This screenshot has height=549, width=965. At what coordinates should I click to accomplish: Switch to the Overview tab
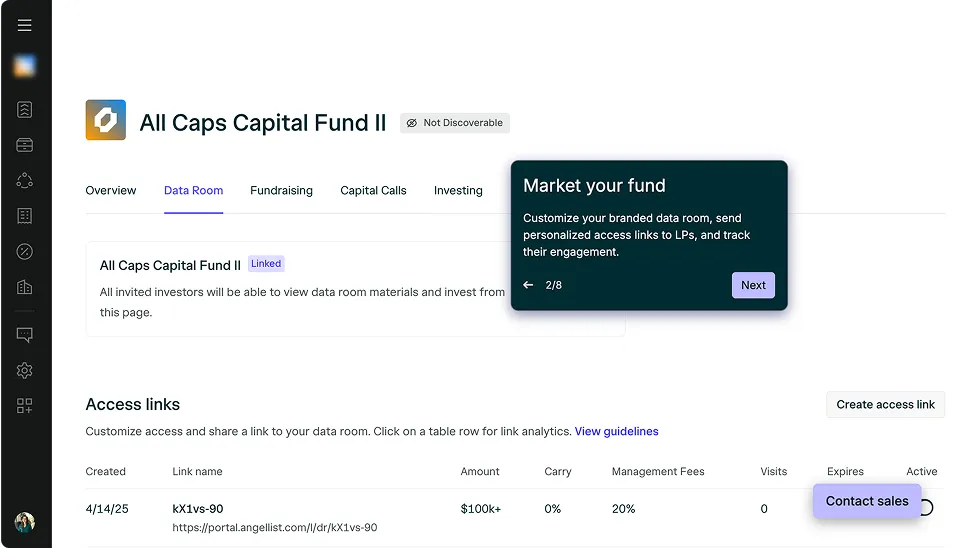111,191
